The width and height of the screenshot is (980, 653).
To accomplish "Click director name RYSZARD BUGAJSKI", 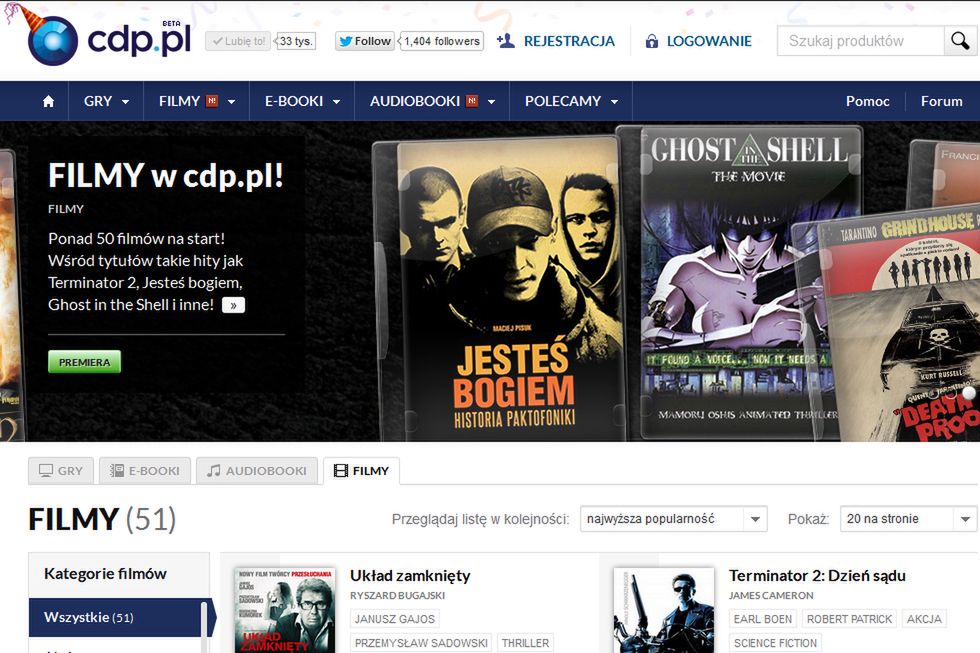I will 398,596.
